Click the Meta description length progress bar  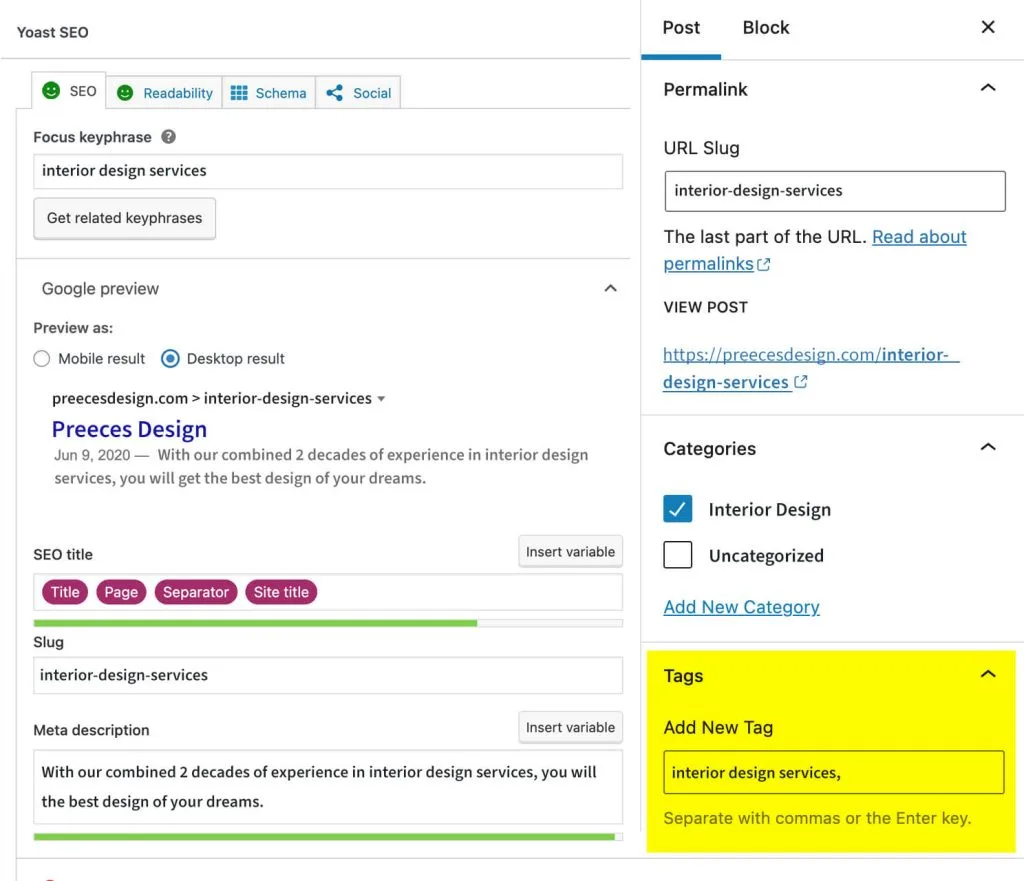coord(328,837)
